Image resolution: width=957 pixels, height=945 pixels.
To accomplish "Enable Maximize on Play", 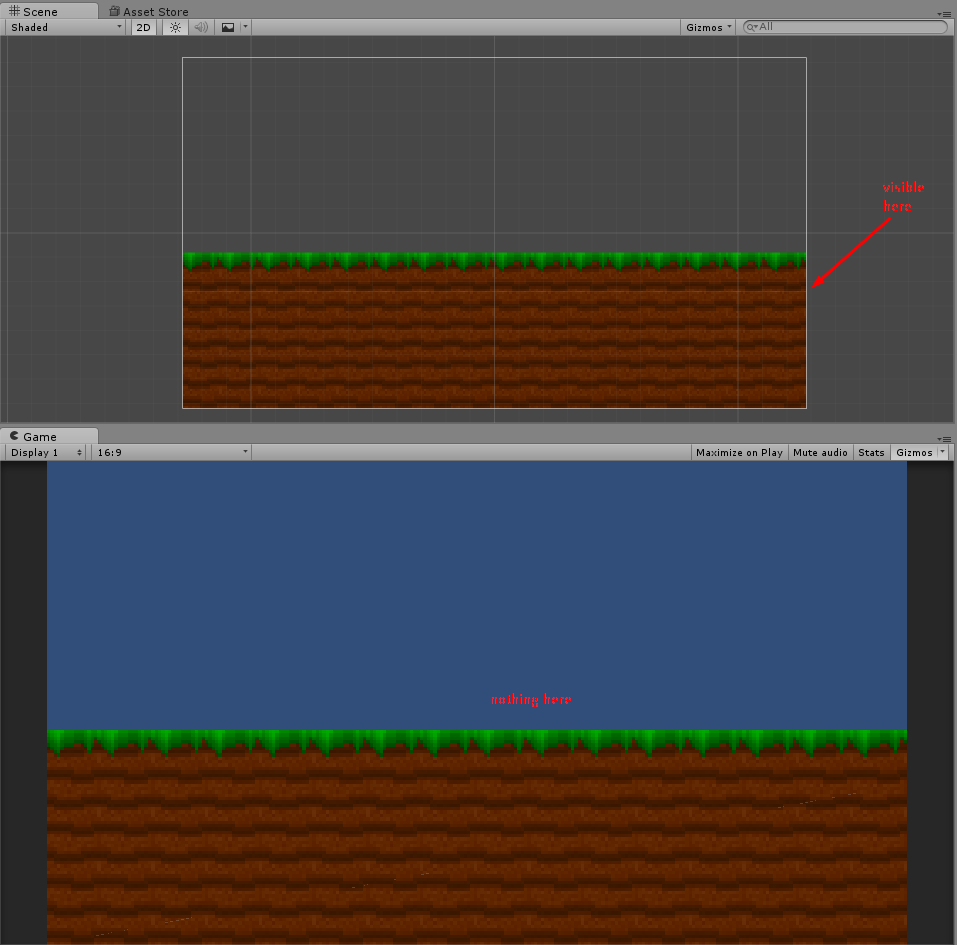I will click(x=739, y=452).
